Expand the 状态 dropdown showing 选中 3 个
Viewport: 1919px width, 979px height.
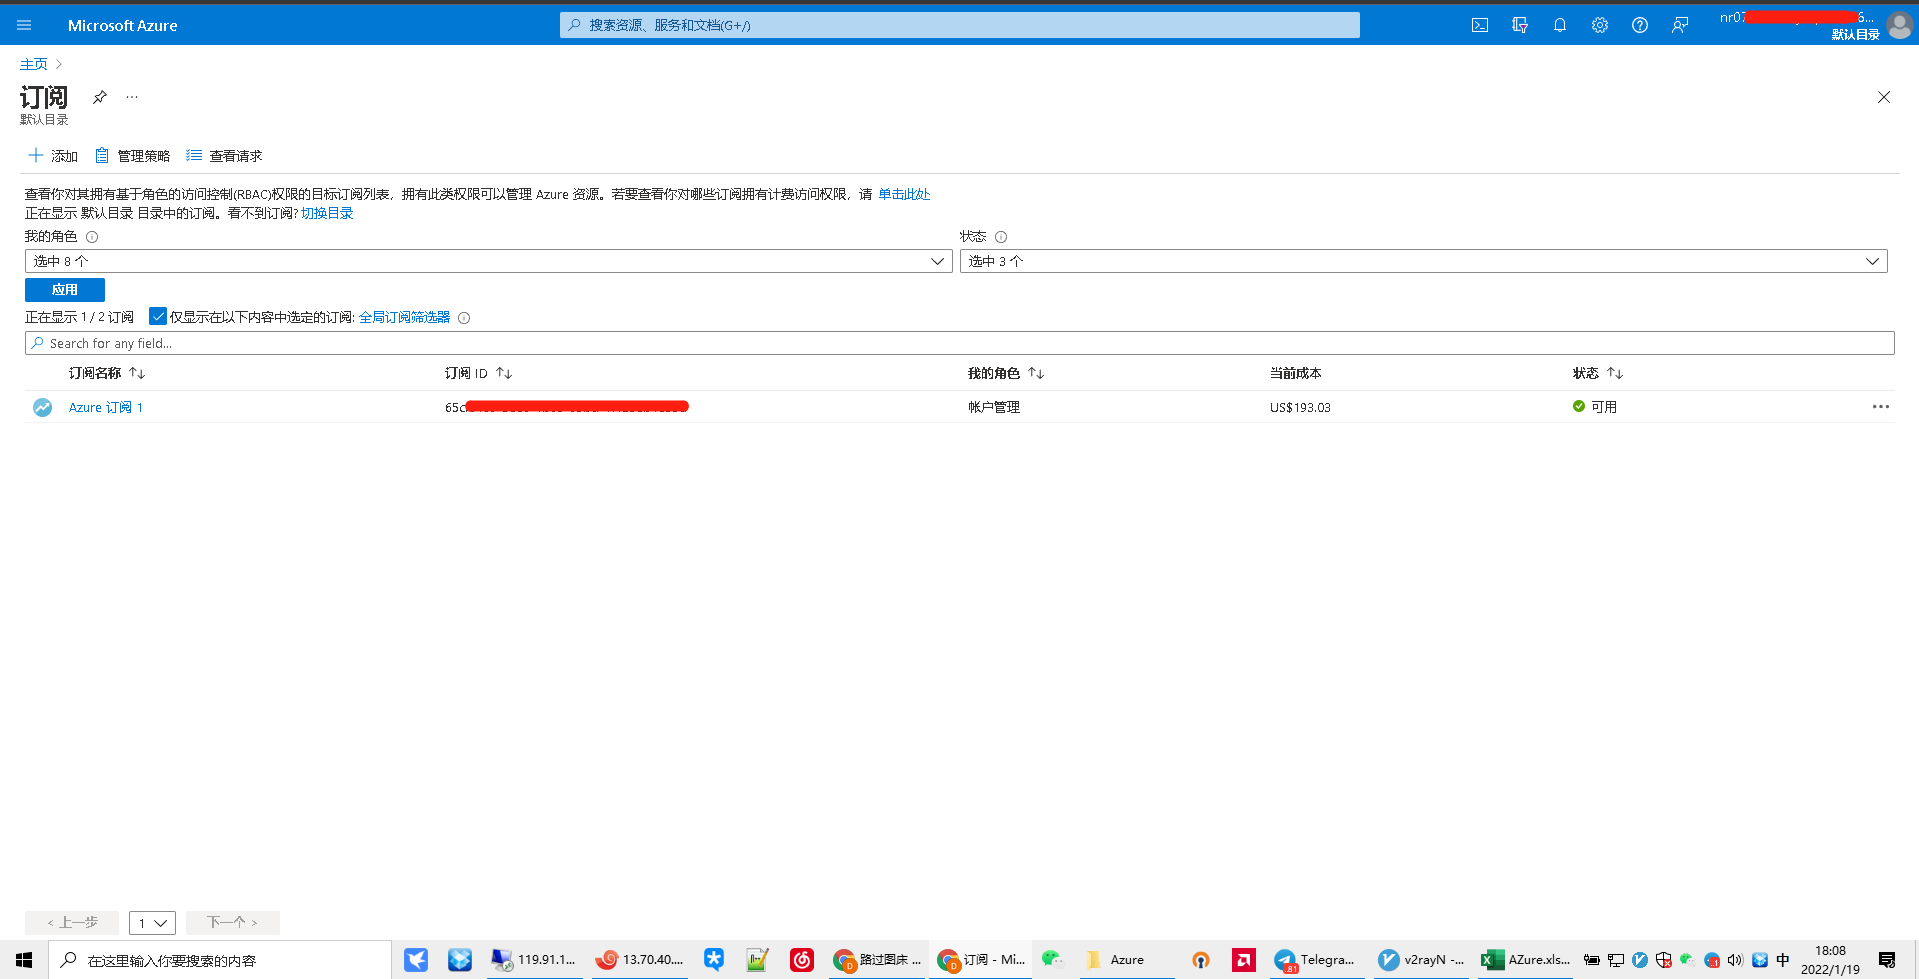[1423, 261]
